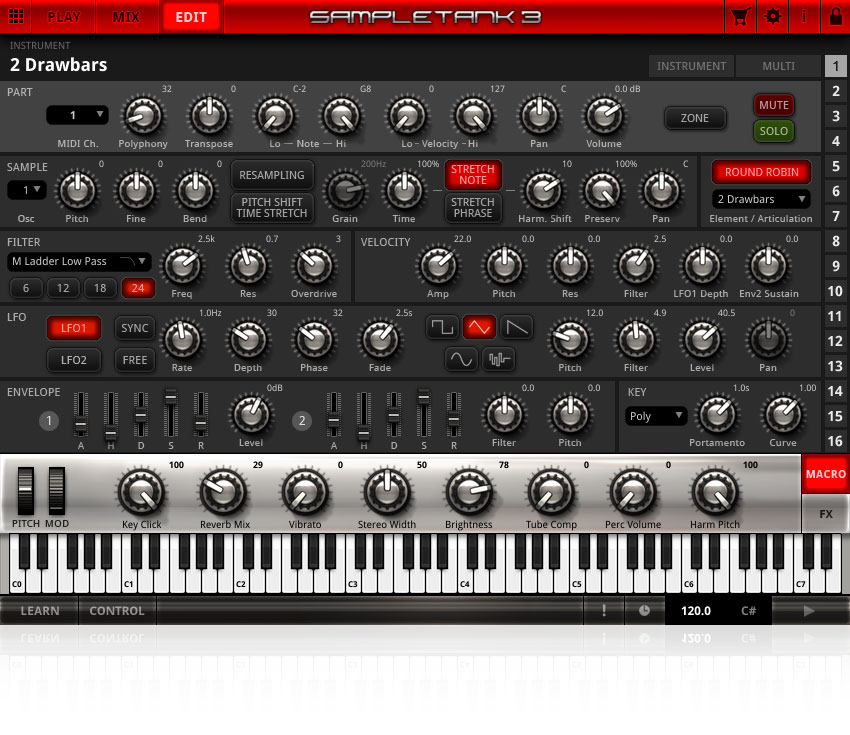Select the sine LFO waveform icon
Screen dimensions: 850x735
(461, 359)
